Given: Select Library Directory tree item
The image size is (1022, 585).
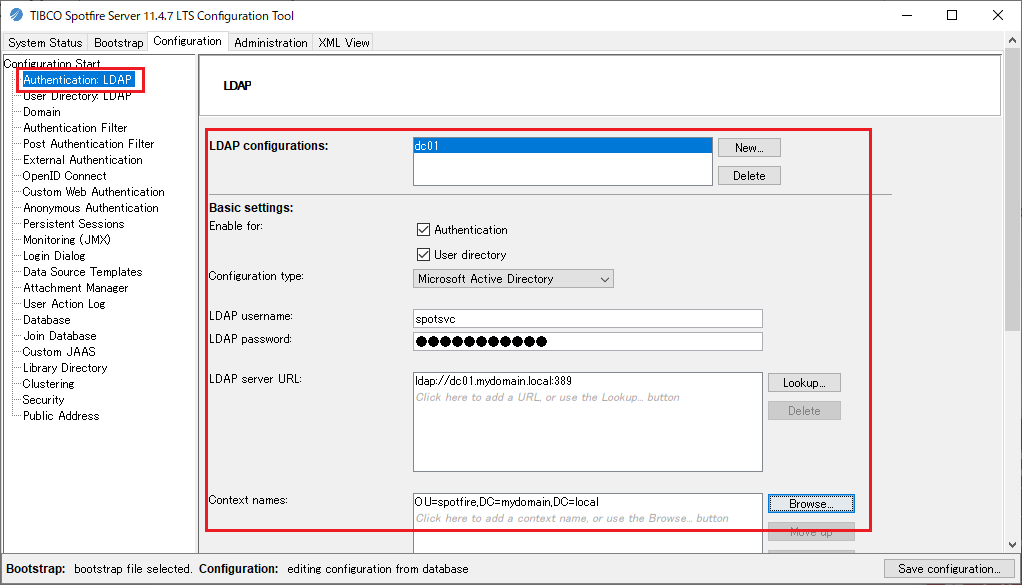Looking at the screenshot, I should click(x=65, y=367).
